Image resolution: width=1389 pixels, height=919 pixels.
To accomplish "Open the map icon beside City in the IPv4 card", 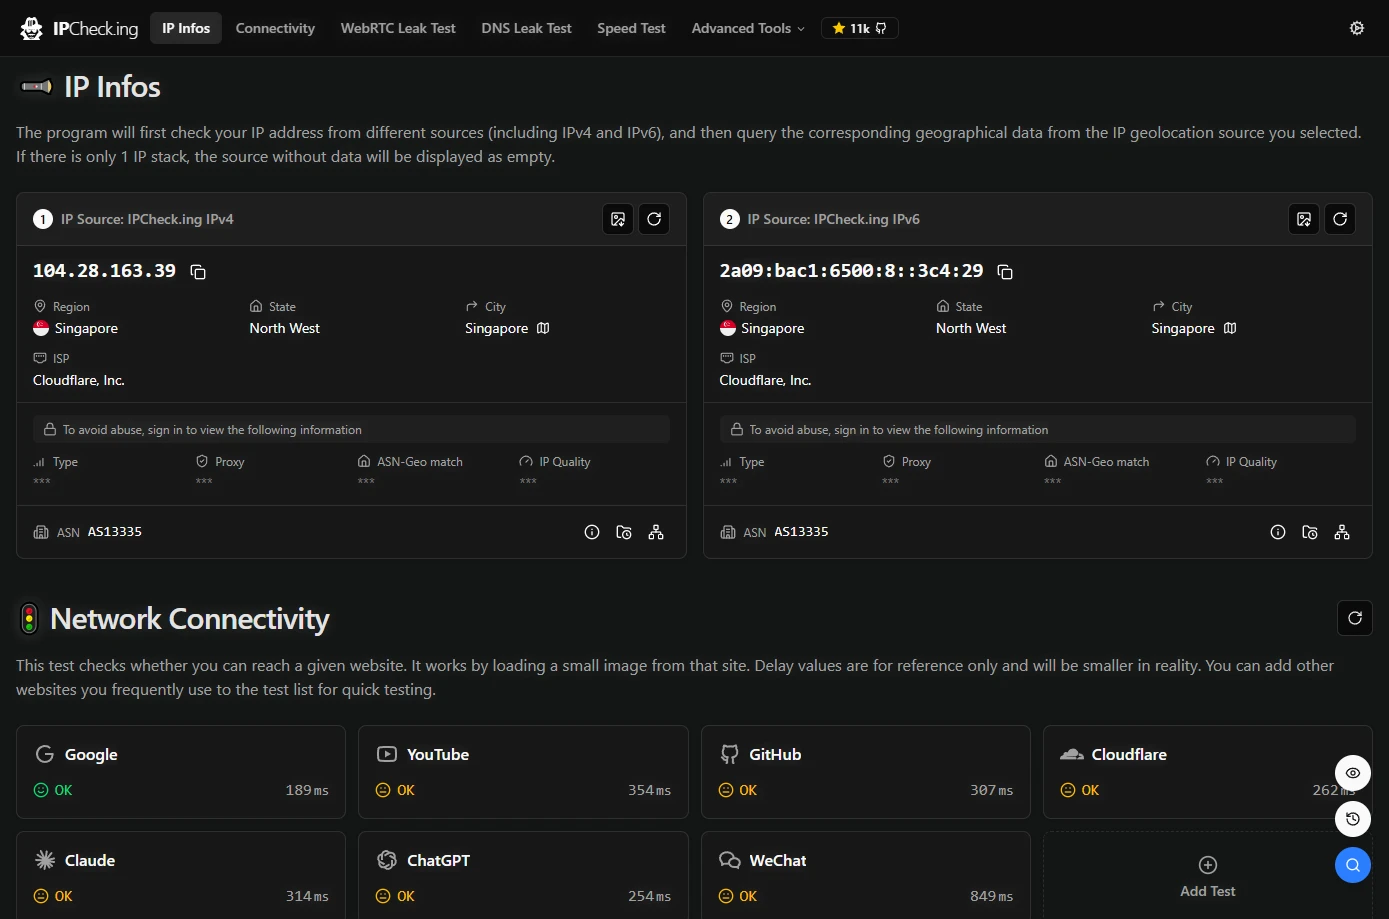I will point(543,328).
